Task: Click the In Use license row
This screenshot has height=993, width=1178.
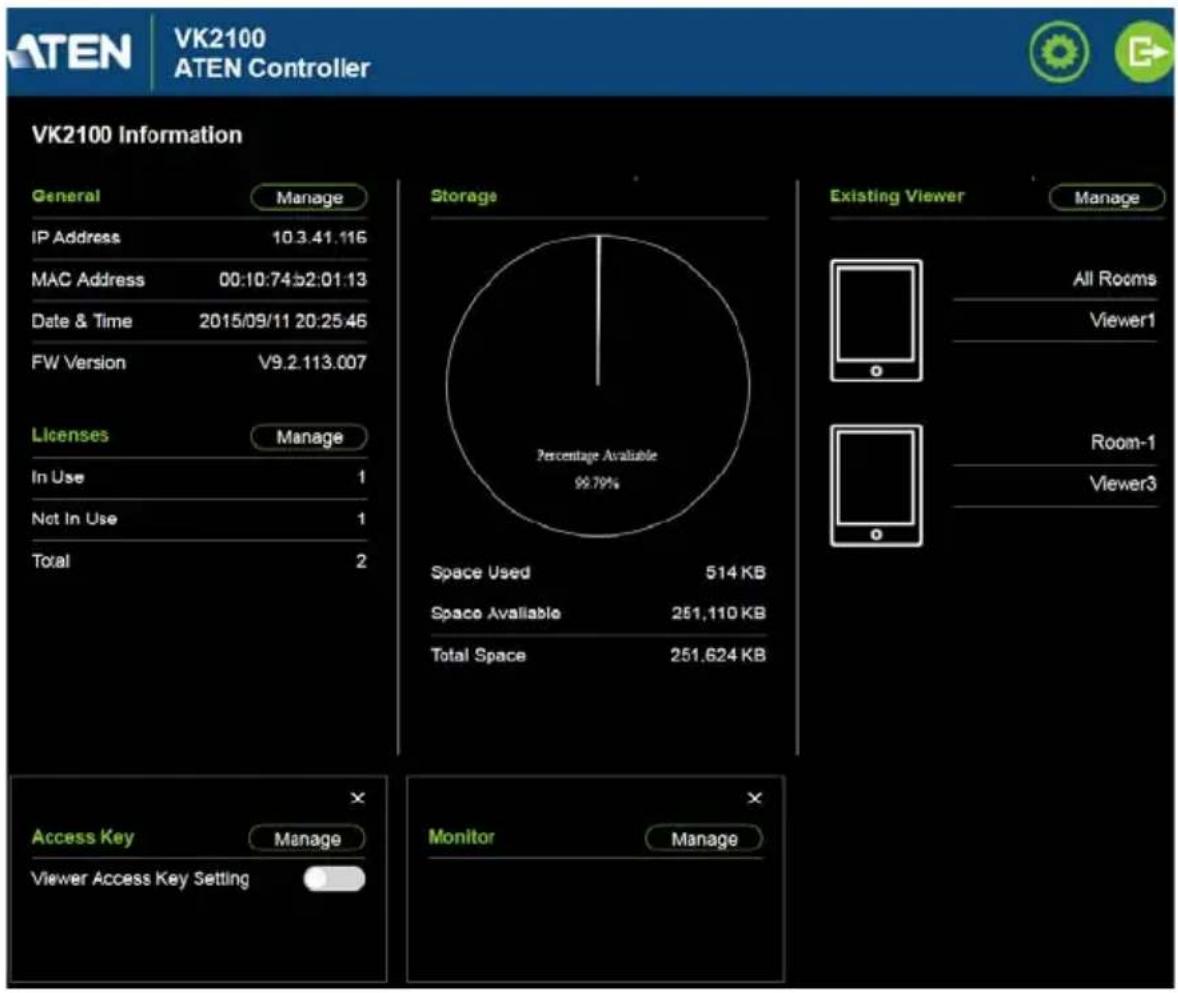Action: point(199,478)
